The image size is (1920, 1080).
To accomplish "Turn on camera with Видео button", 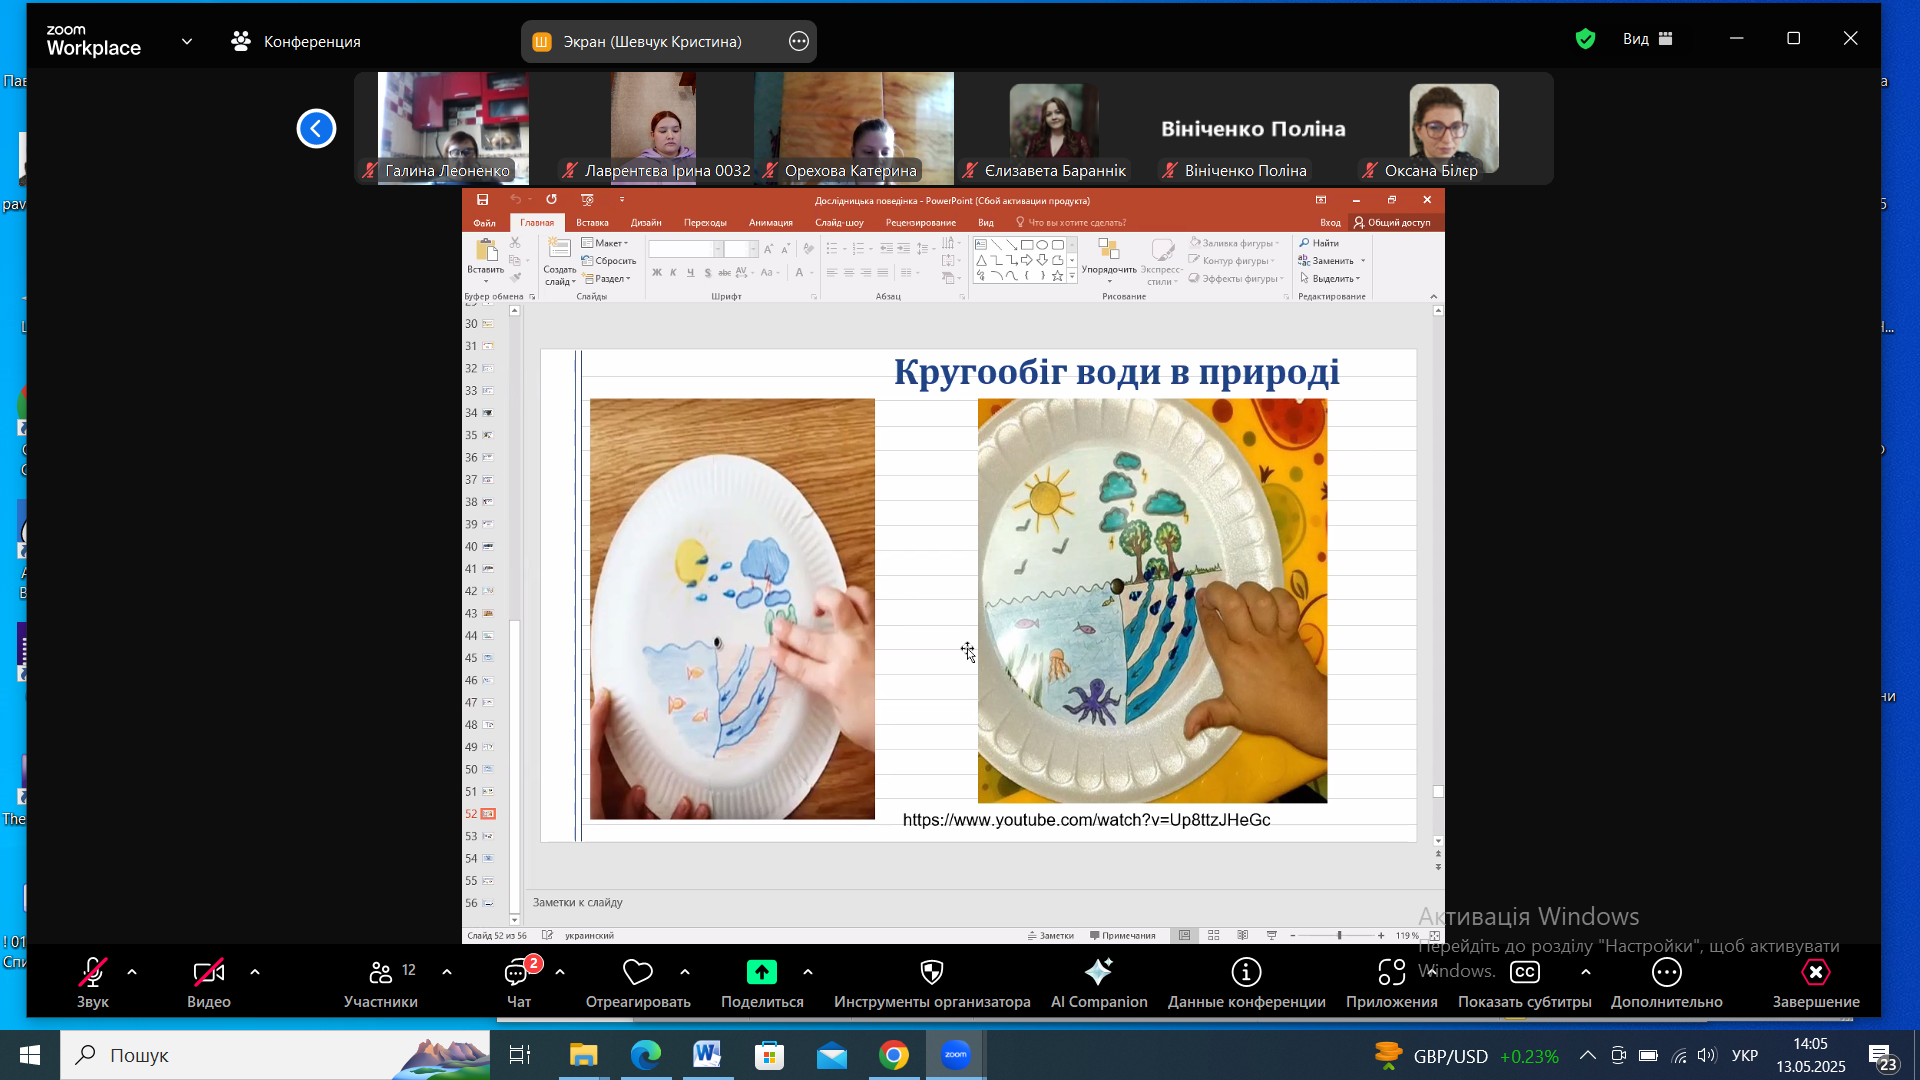I will (x=209, y=984).
